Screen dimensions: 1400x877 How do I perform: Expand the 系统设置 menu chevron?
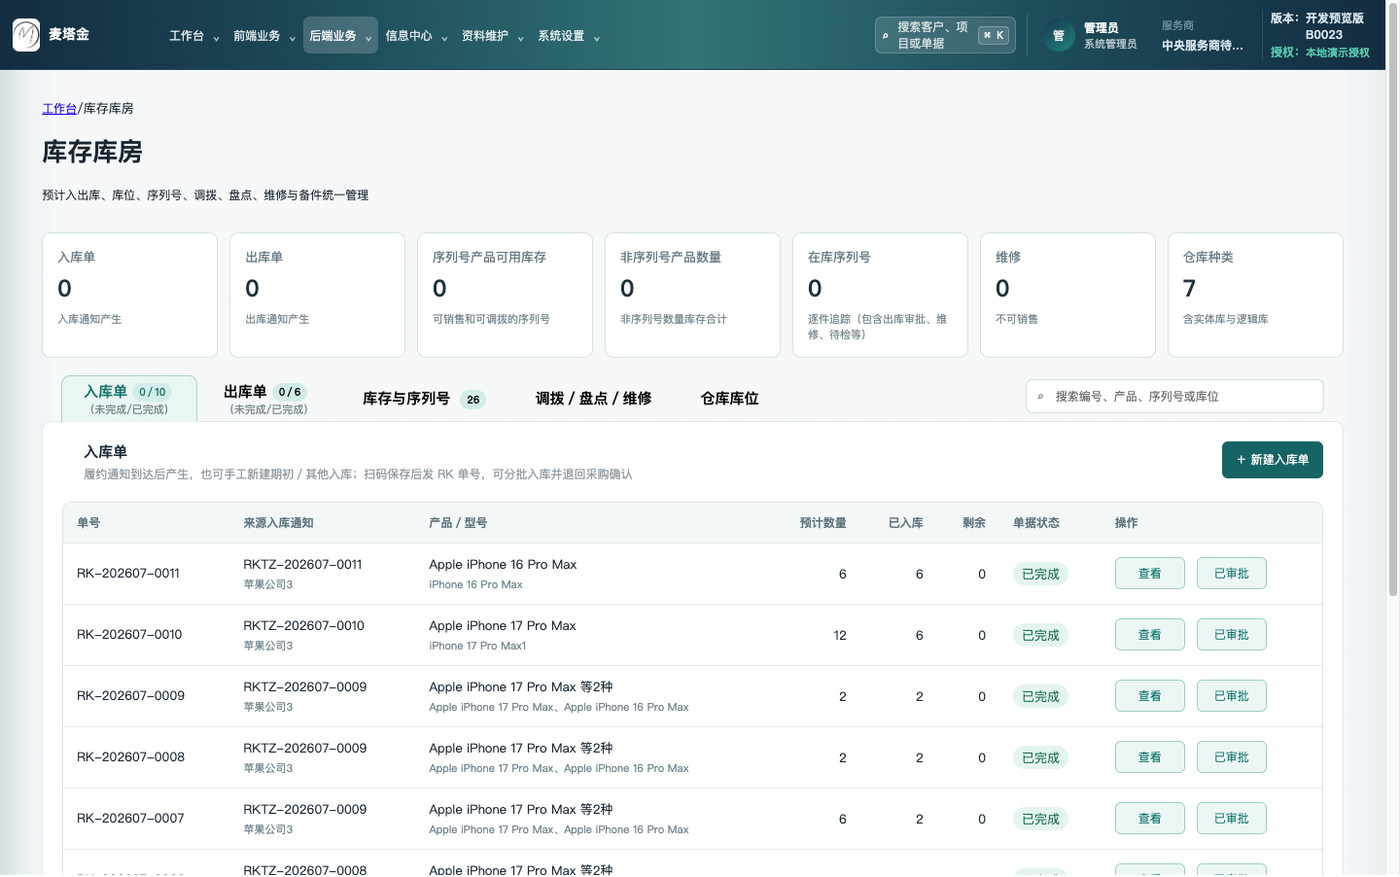click(x=596, y=38)
